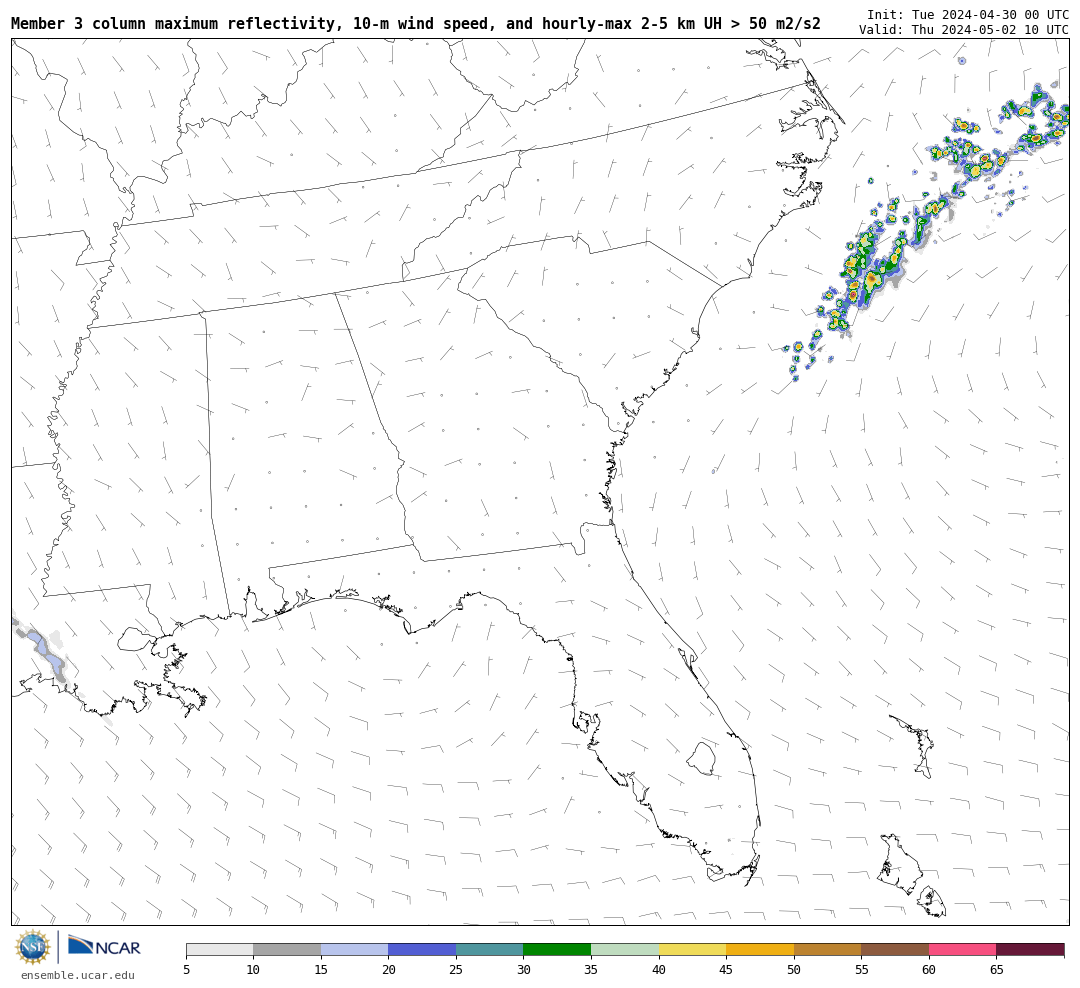The width and height of the screenshot is (1080, 988).
Task: Click the 20-25 blue colorbar swatch
Action: 422,949
